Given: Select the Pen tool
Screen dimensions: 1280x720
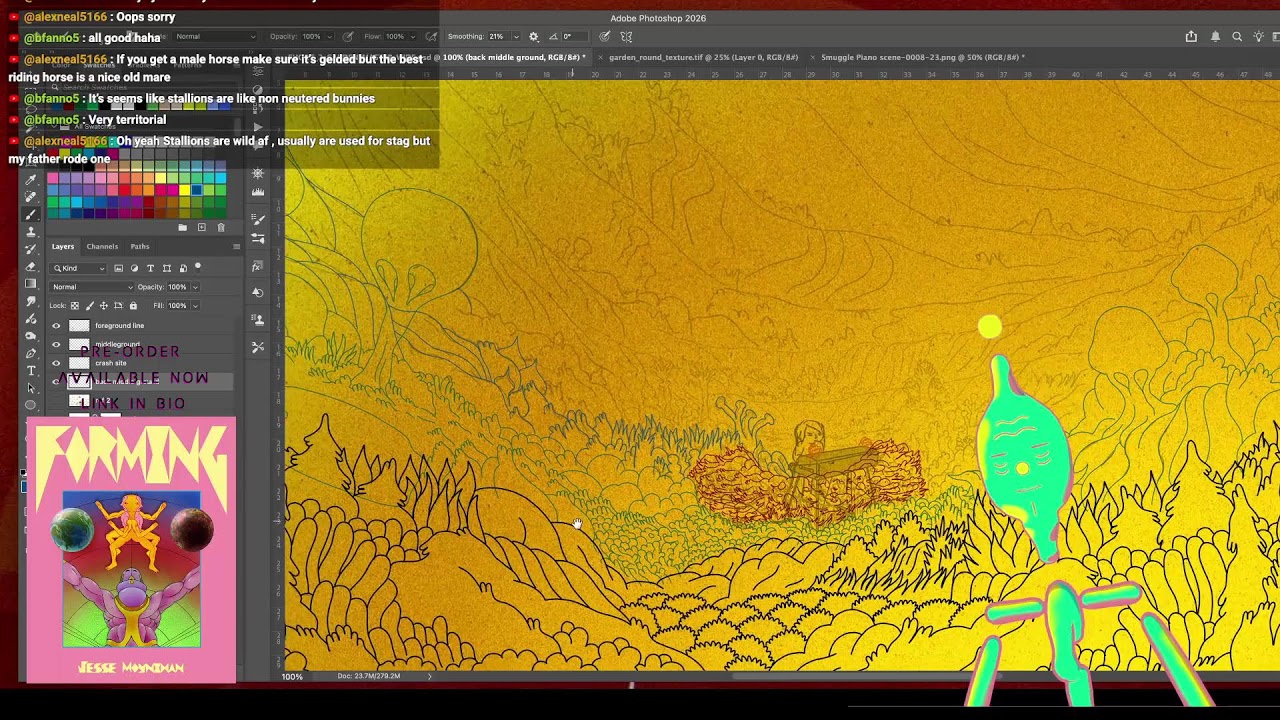Looking at the screenshot, I should click(x=31, y=353).
